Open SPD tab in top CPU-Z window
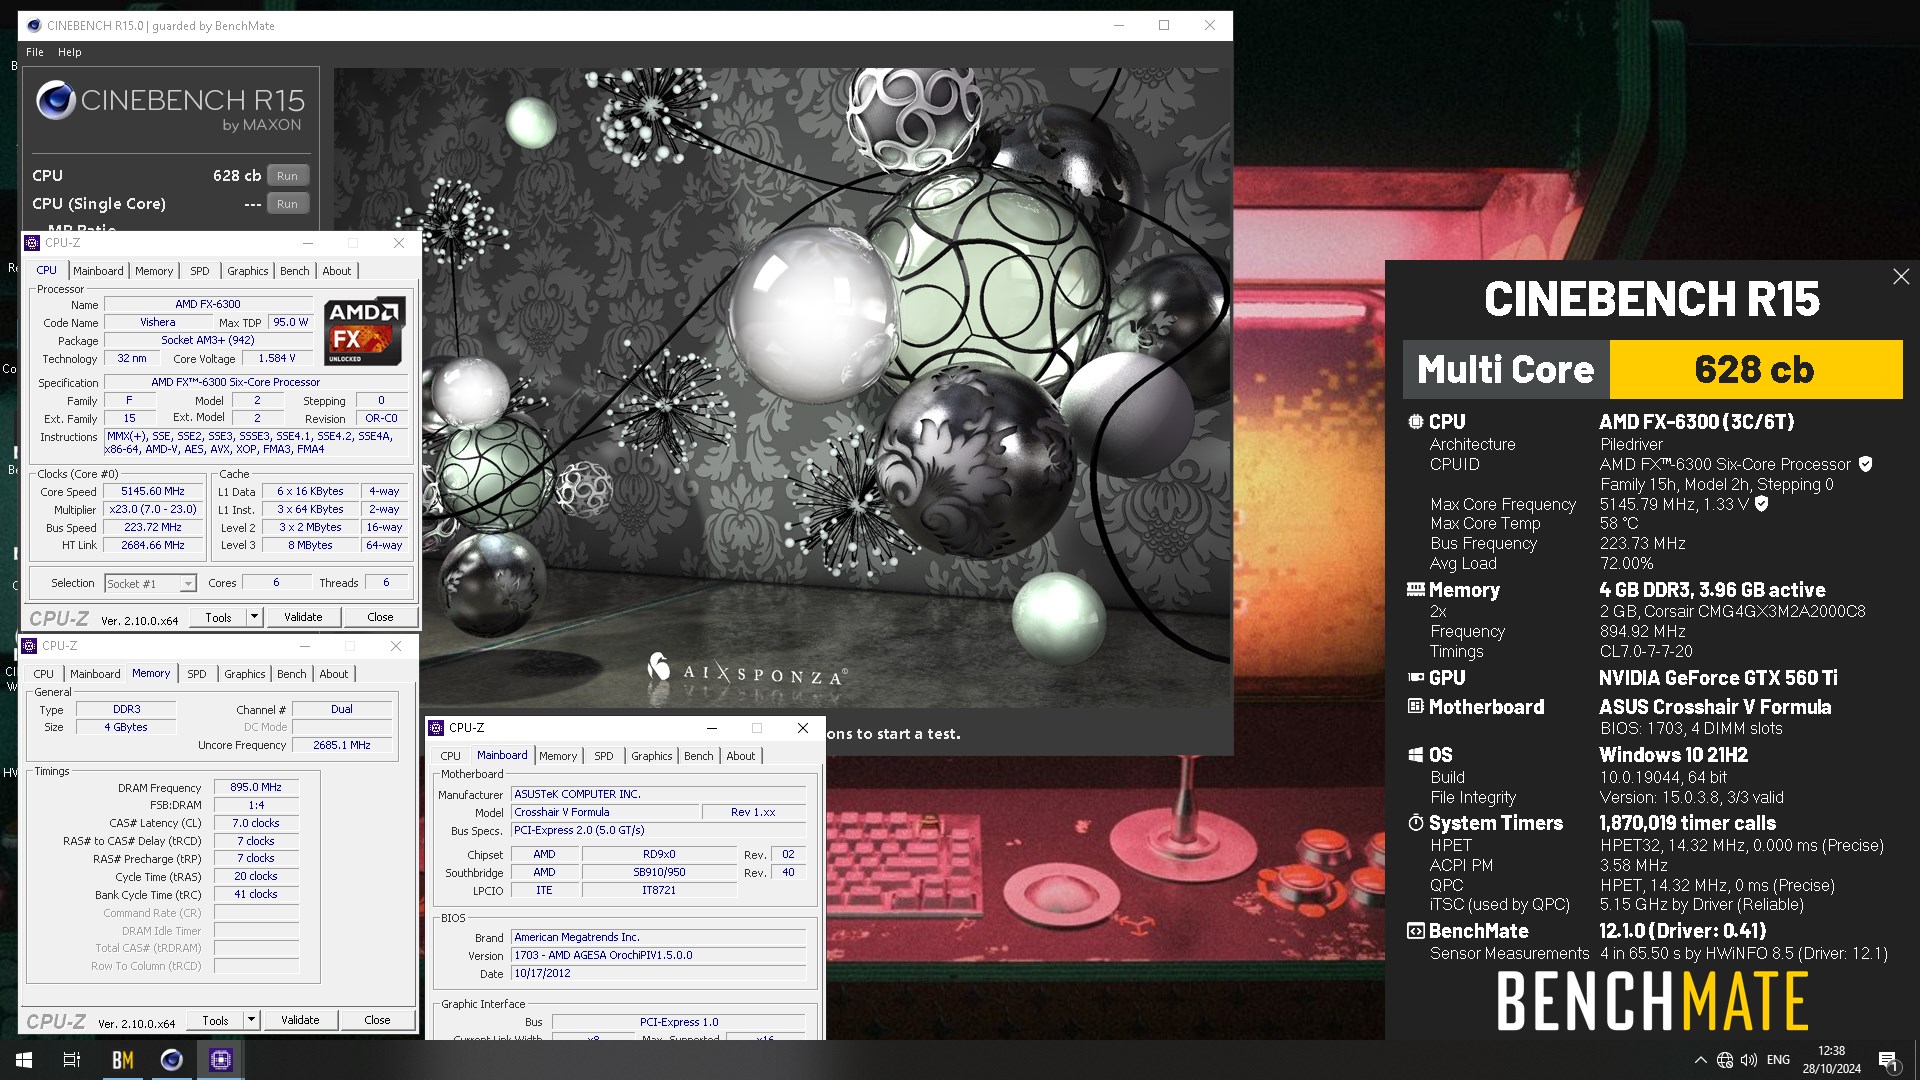 (x=200, y=271)
